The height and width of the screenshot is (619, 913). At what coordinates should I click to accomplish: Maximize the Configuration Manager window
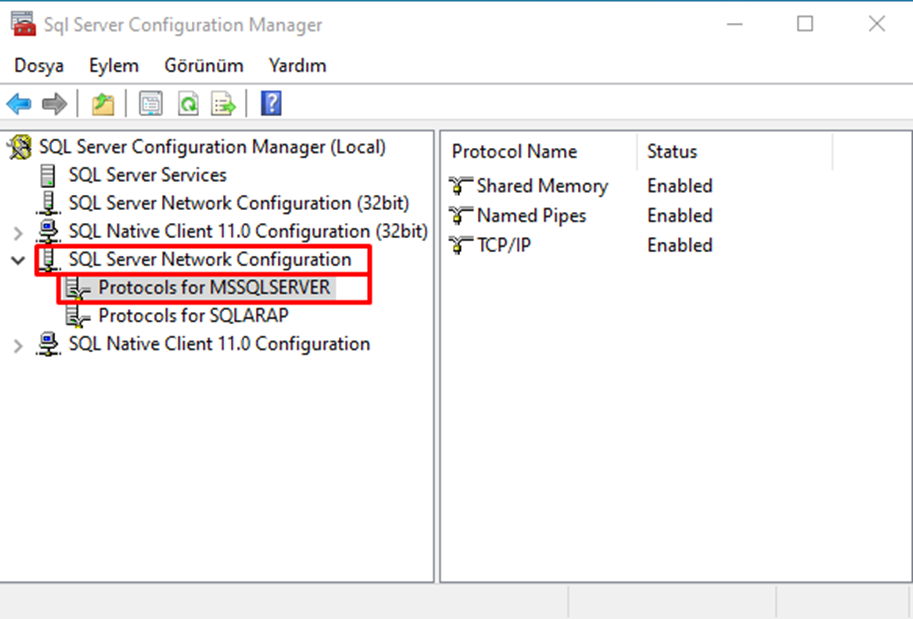pos(805,24)
